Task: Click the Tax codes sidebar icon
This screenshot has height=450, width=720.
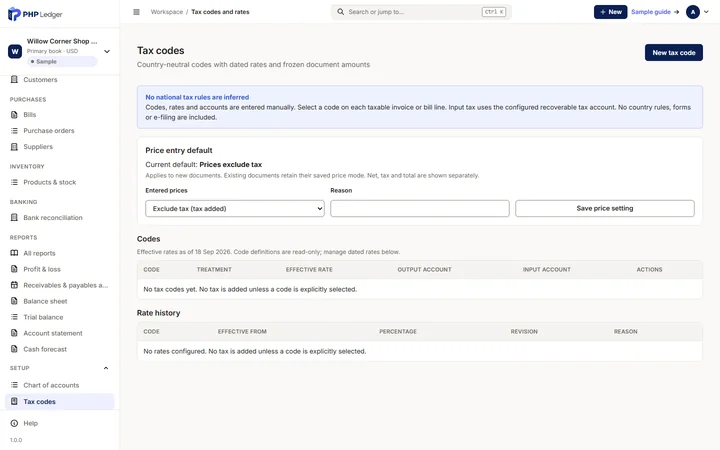Action: [x=14, y=401]
